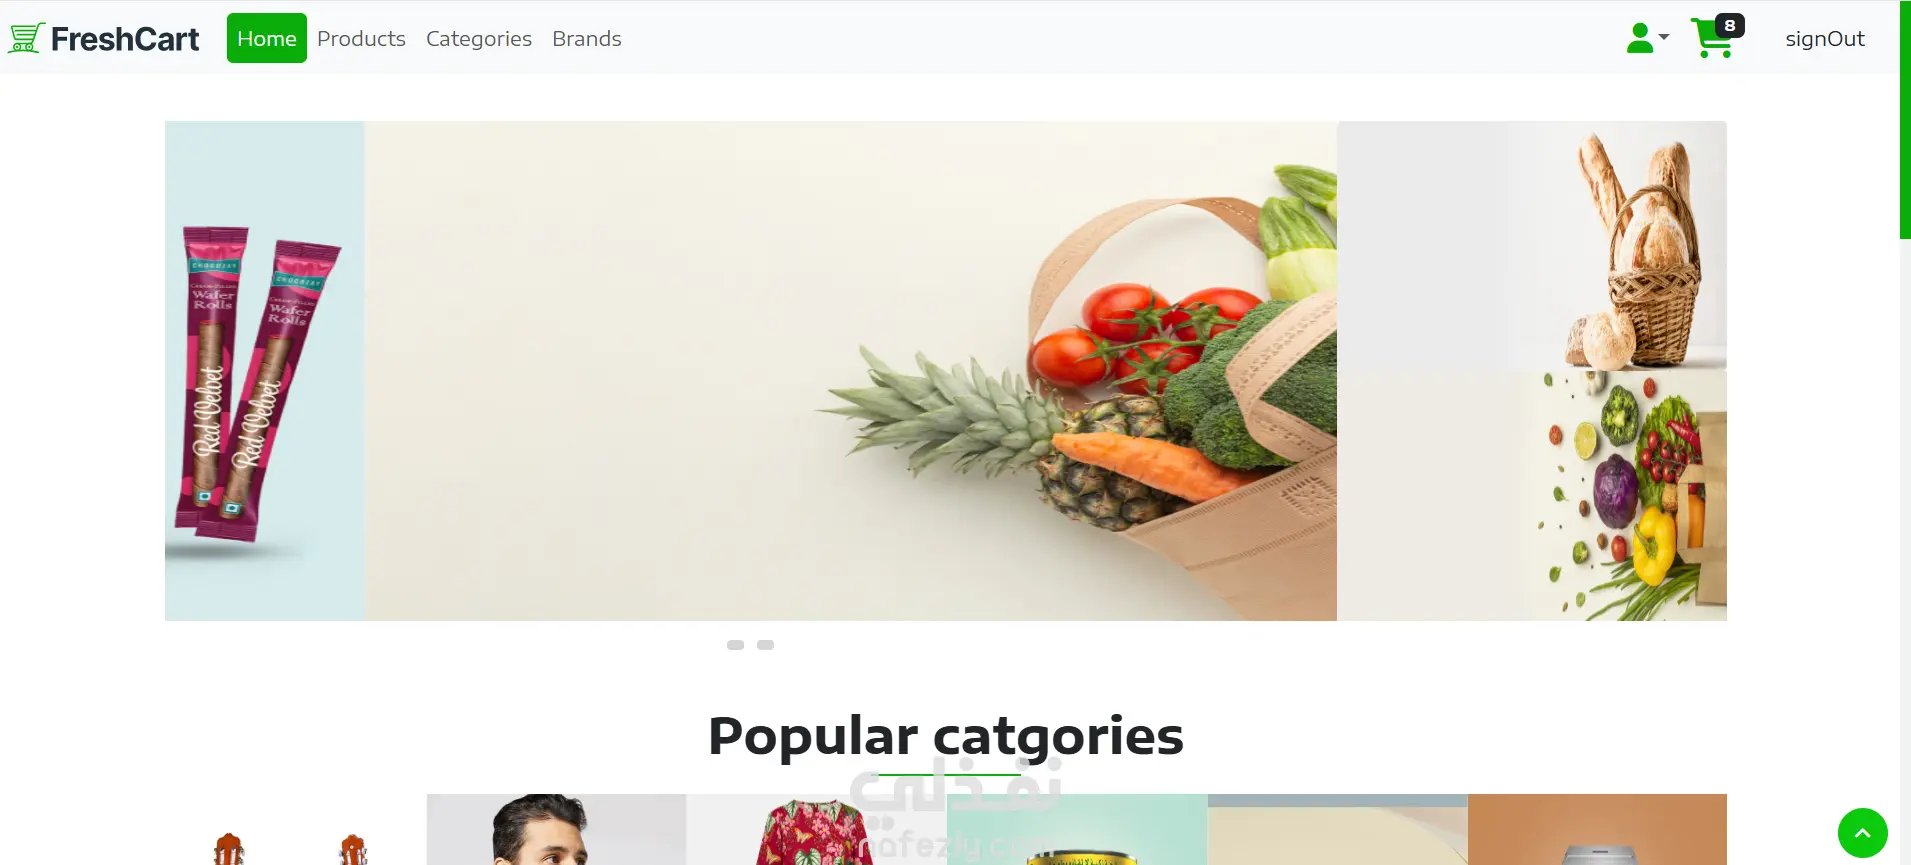Select the first carousel slide dot
This screenshot has height=865, width=1911.
(x=735, y=645)
